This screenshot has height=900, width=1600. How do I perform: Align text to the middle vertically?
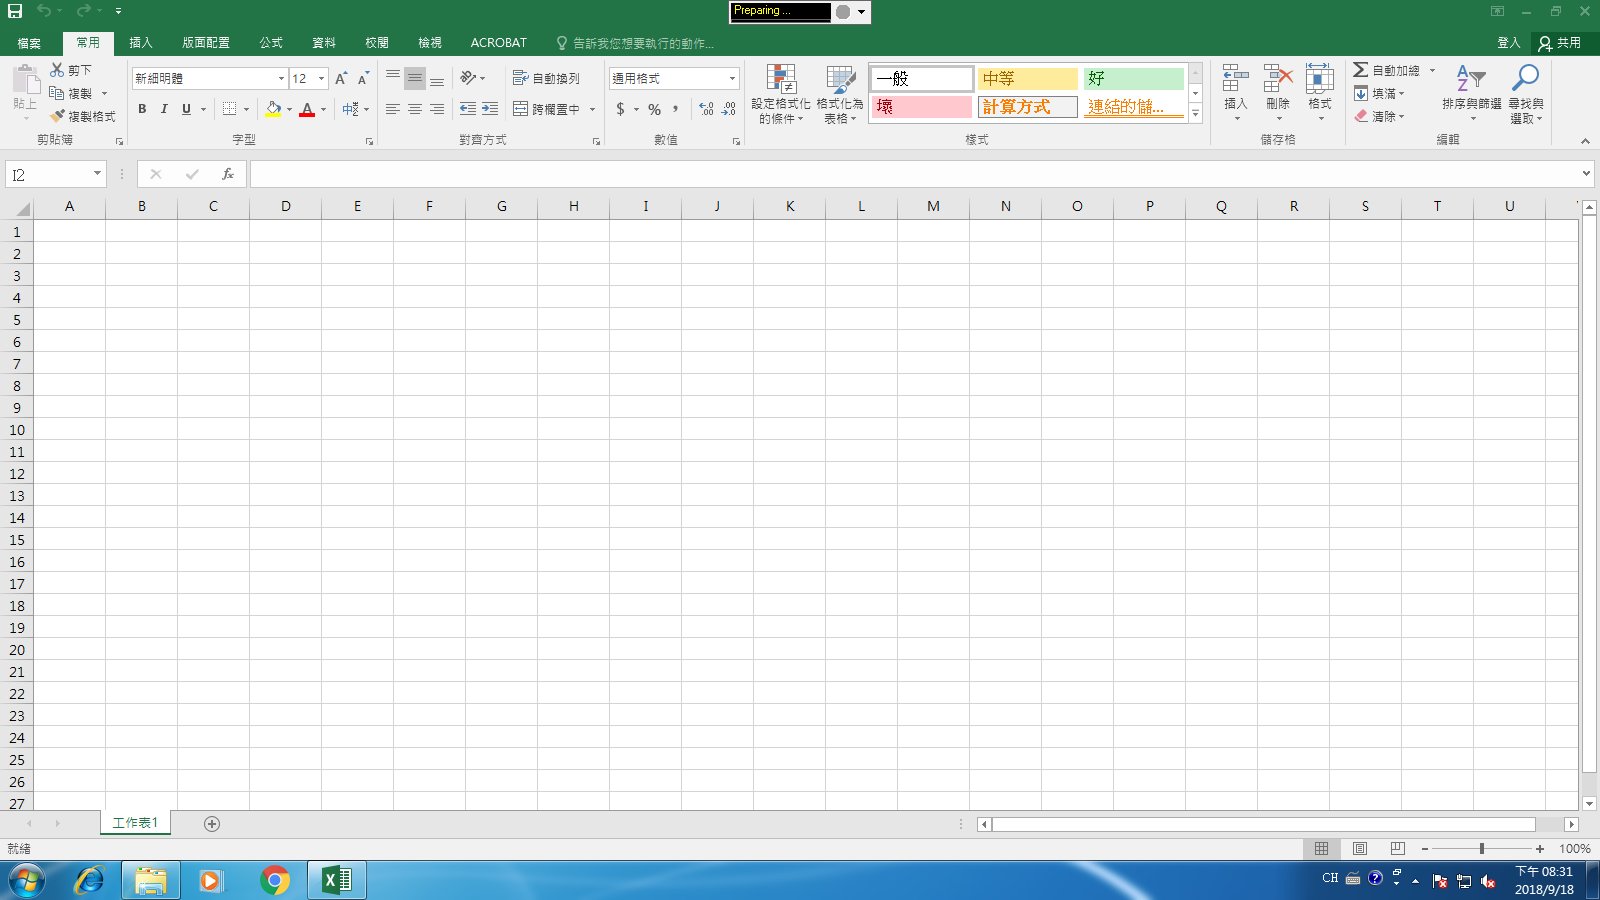415,78
